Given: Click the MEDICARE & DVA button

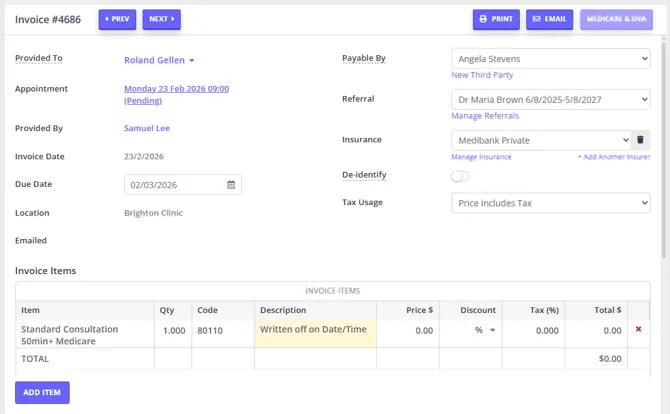Looking at the screenshot, I should (x=616, y=19).
